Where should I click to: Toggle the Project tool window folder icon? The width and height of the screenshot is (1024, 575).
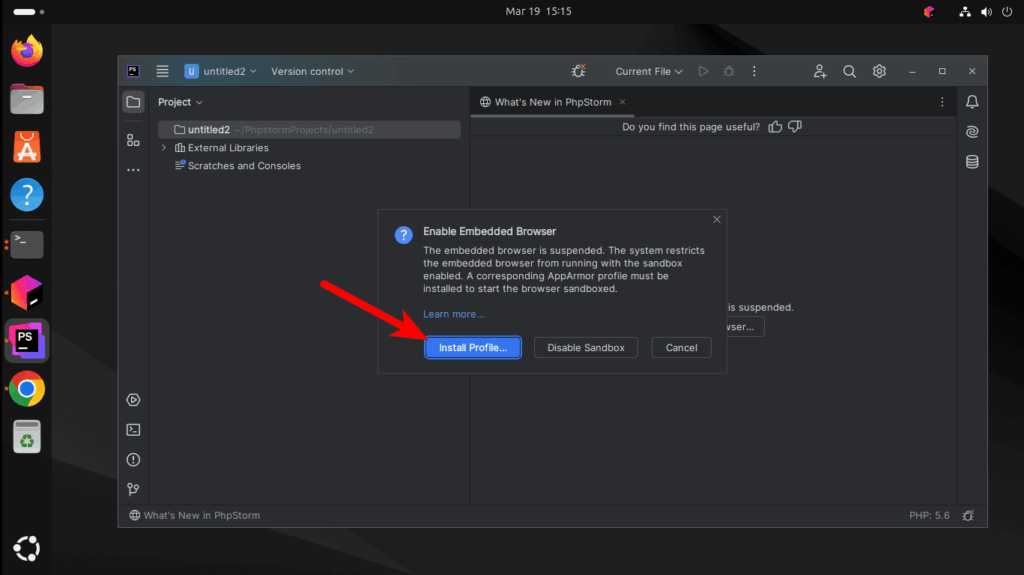133,102
